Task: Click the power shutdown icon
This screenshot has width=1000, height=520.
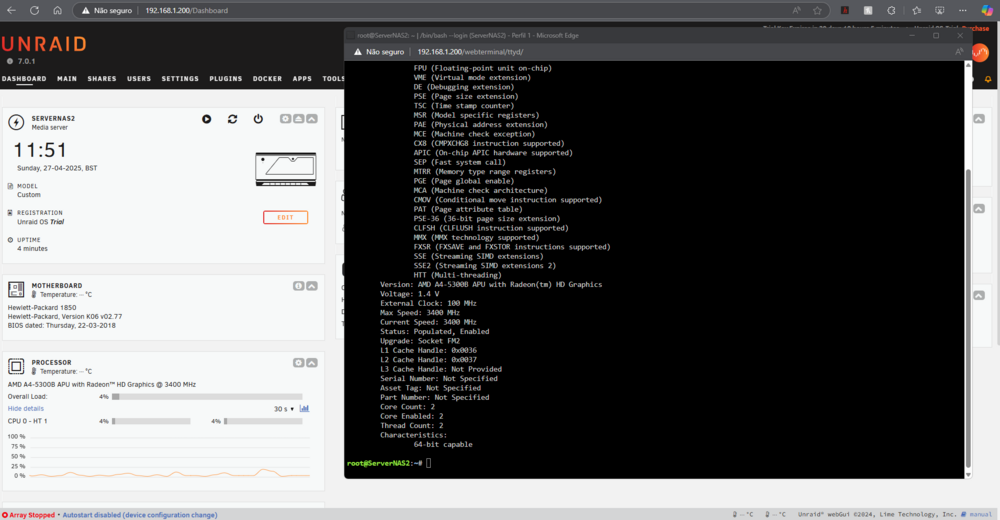Action: coord(258,119)
